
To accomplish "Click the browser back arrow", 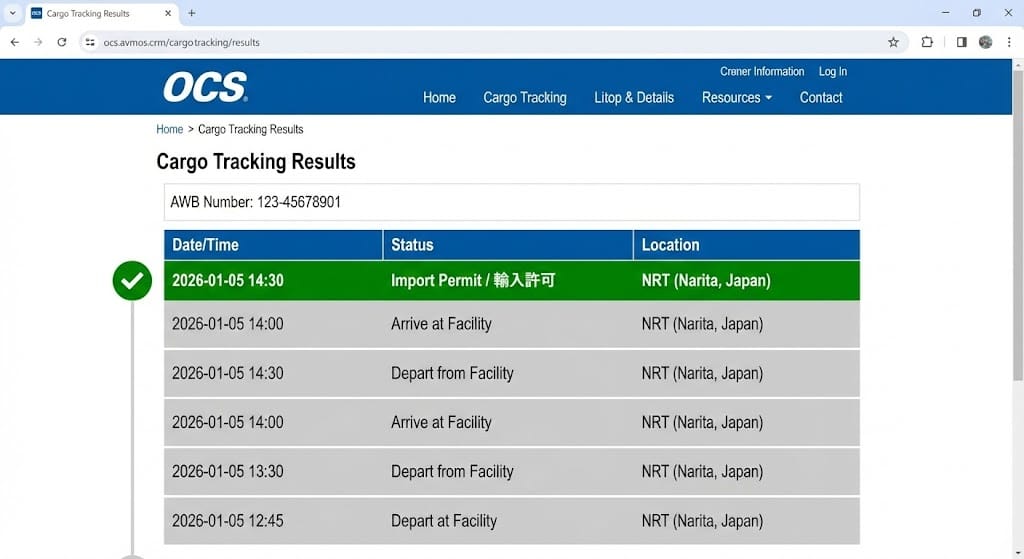I will tap(14, 42).
